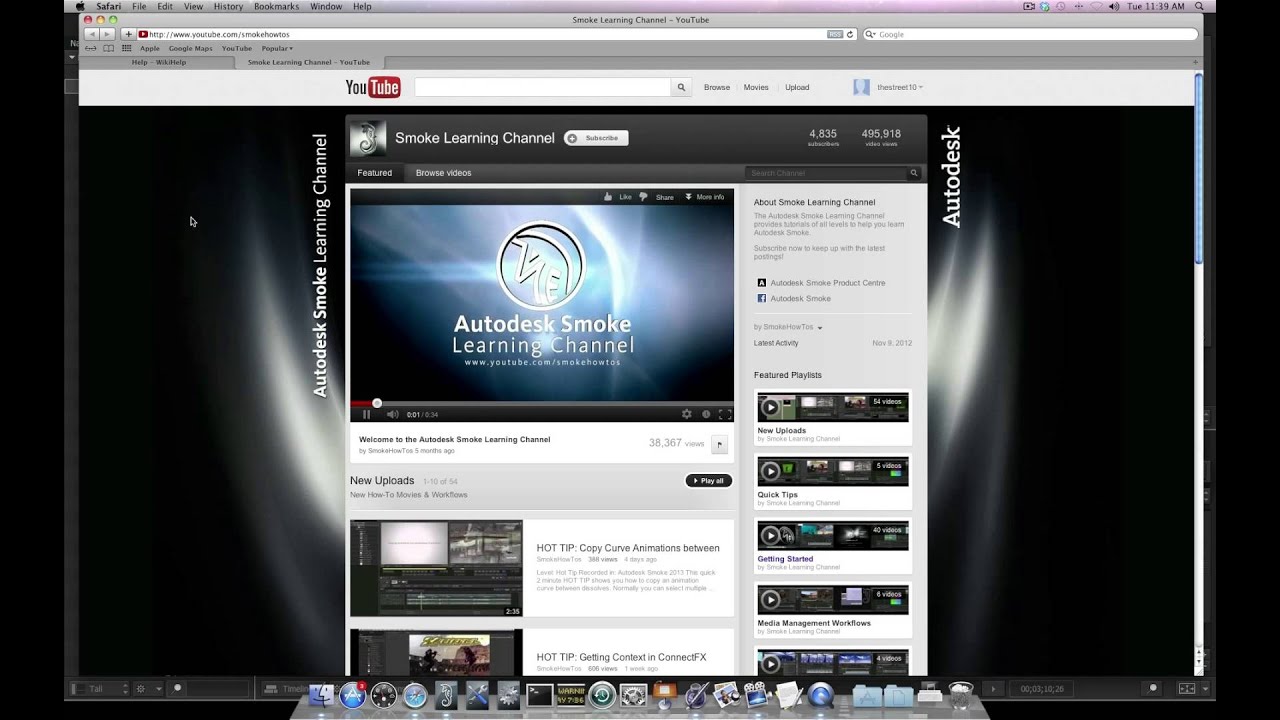Open Trash in the Dock
This screenshot has height=720, width=1280.
(960, 694)
